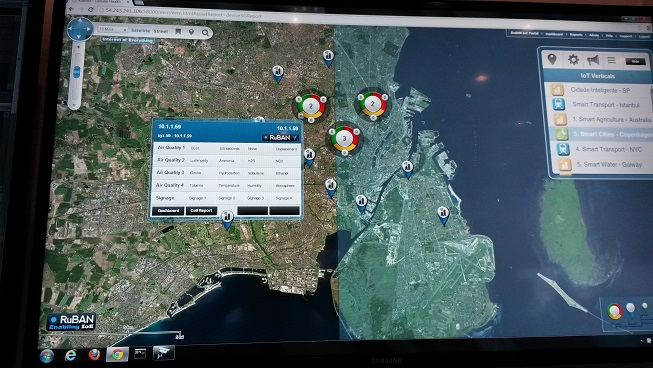Click the Hide button in IoT panel
The width and height of the screenshot is (653, 368).
click(636, 62)
